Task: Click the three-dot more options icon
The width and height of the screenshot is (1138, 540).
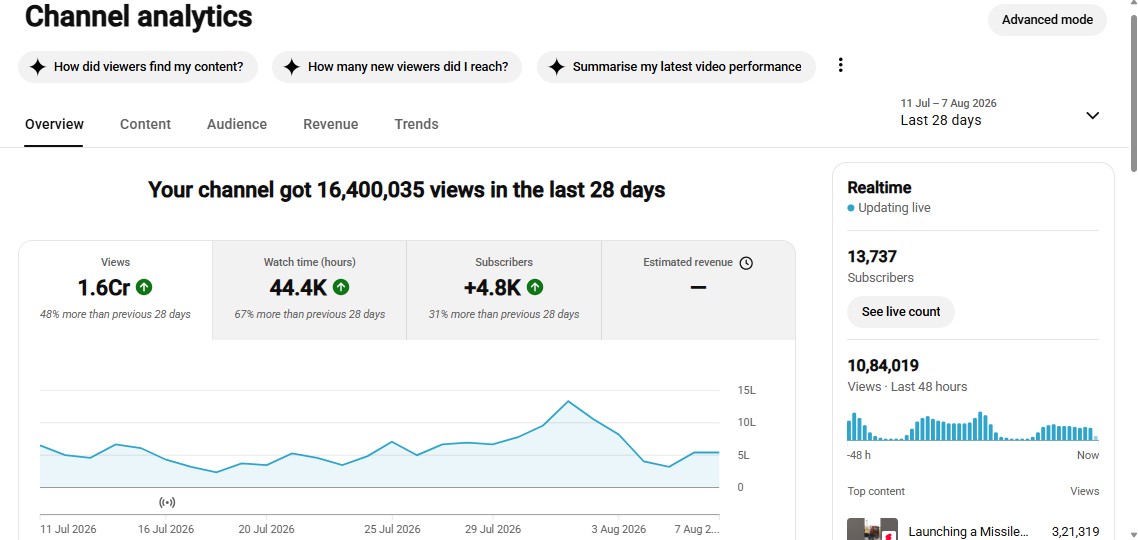Action: point(840,65)
